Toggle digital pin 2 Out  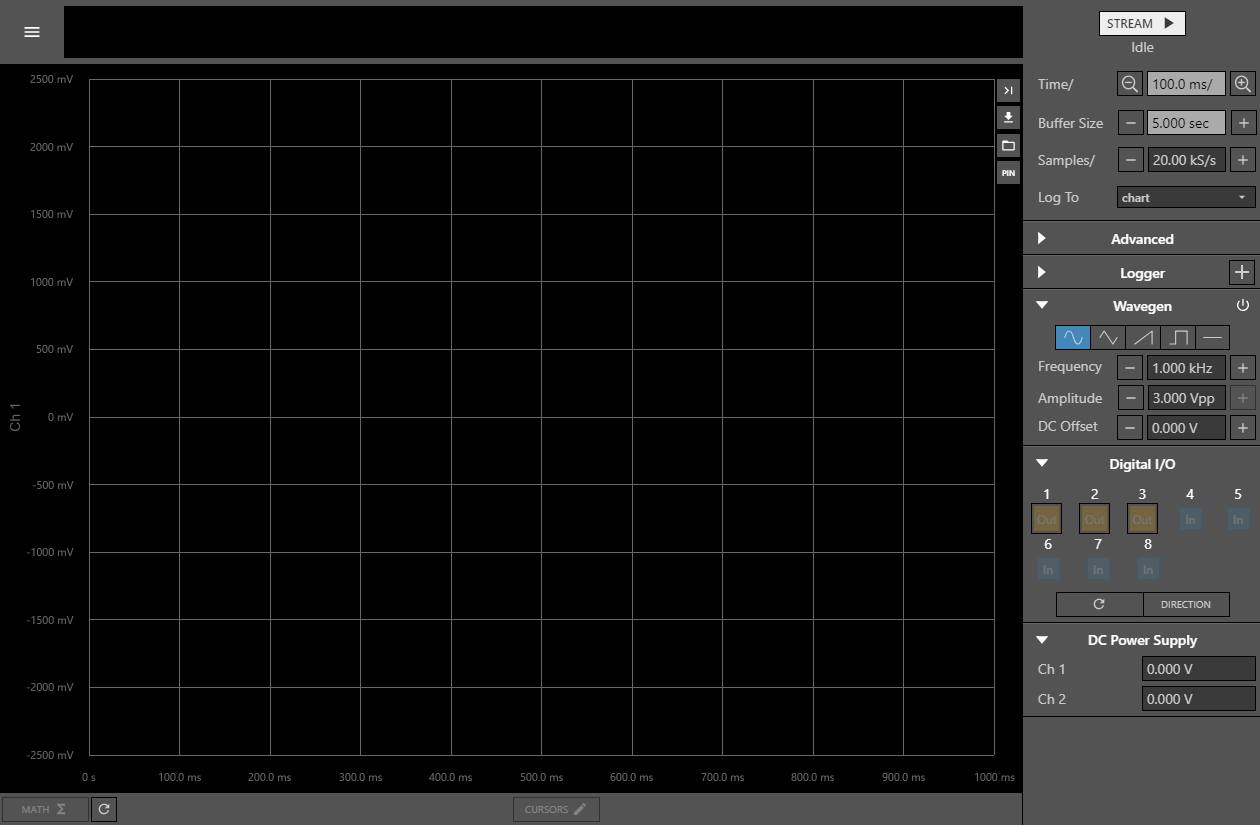(x=1094, y=519)
